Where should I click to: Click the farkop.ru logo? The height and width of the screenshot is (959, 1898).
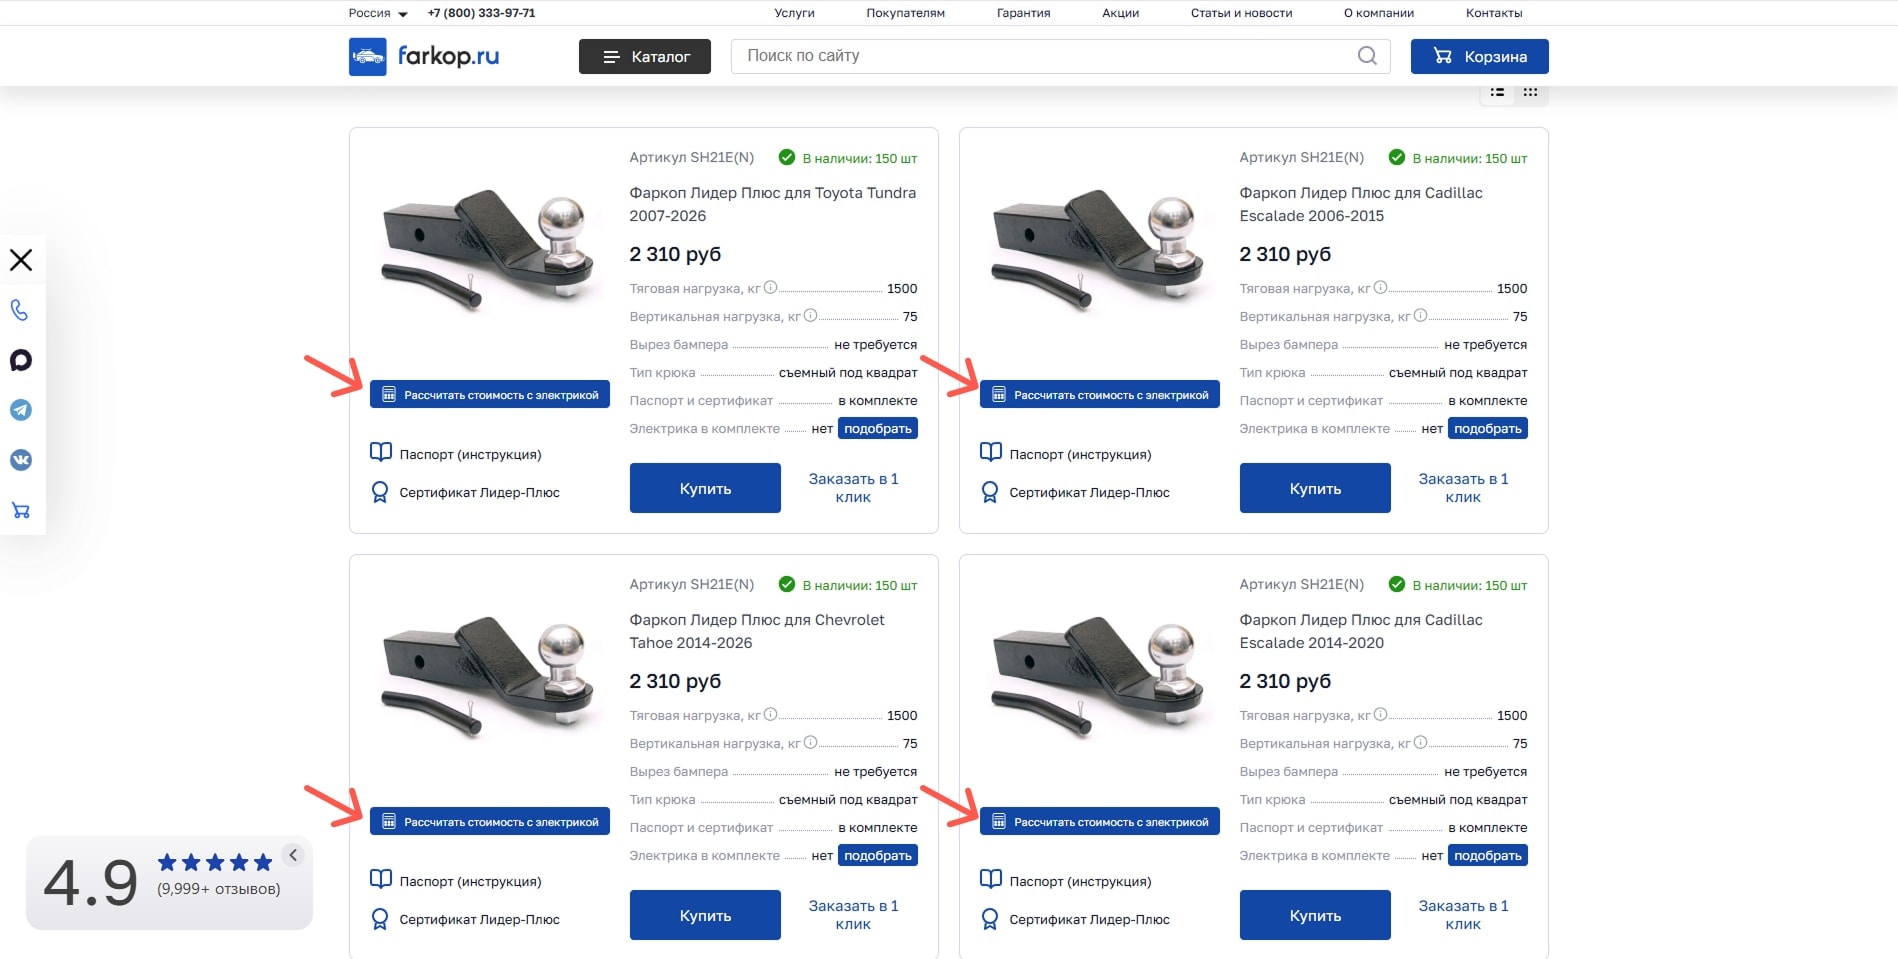(424, 56)
